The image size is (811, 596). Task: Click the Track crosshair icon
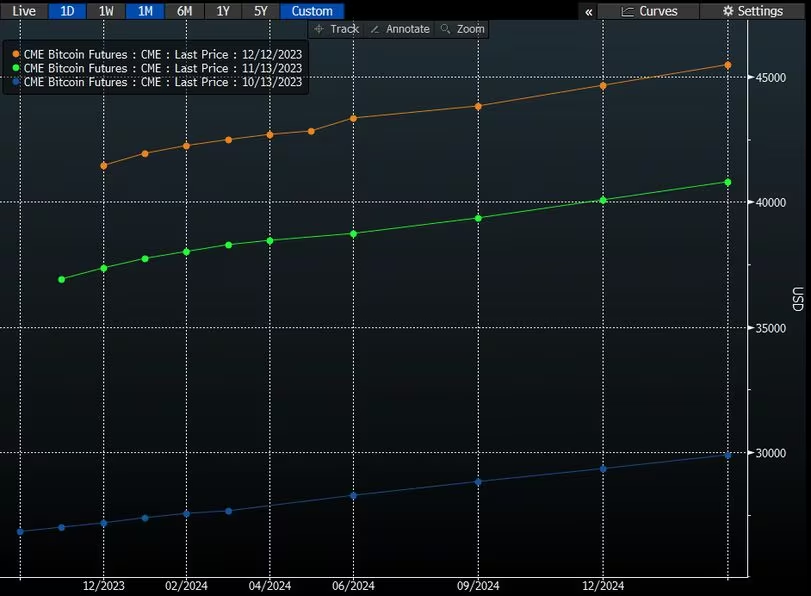coord(319,29)
